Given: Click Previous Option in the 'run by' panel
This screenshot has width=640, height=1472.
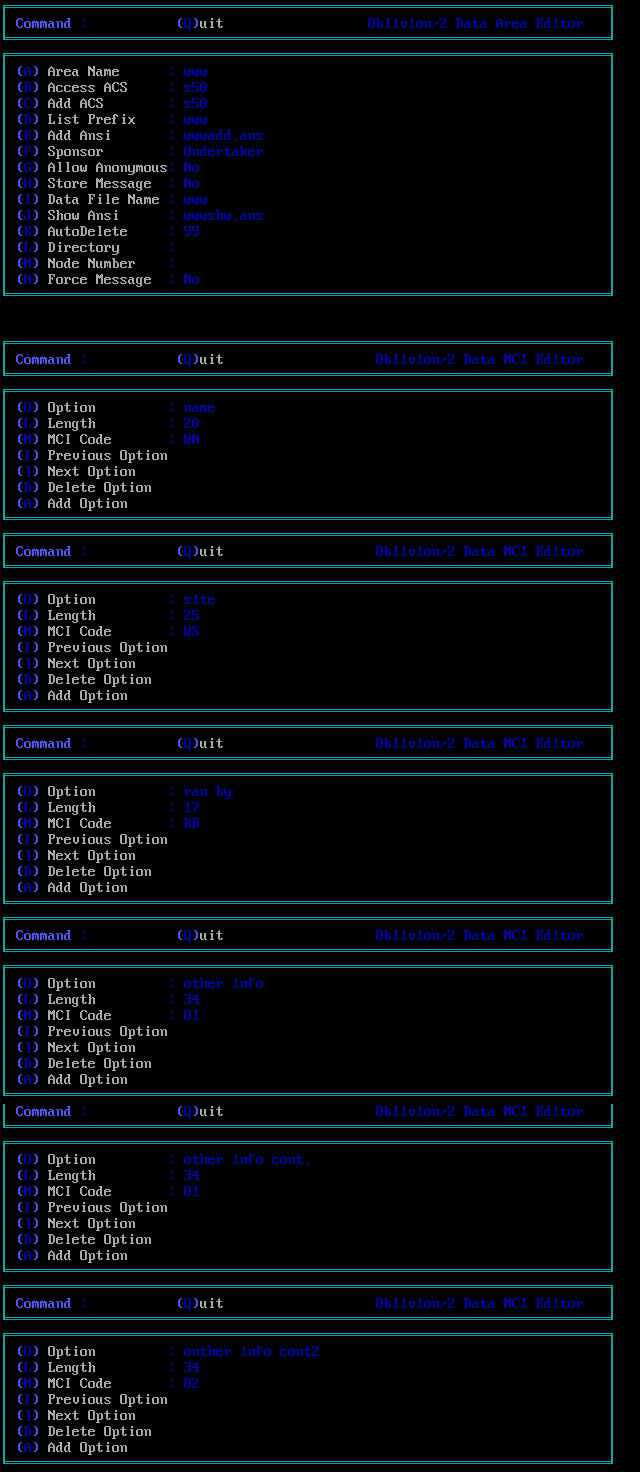Looking at the screenshot, I should click(106, 839).
